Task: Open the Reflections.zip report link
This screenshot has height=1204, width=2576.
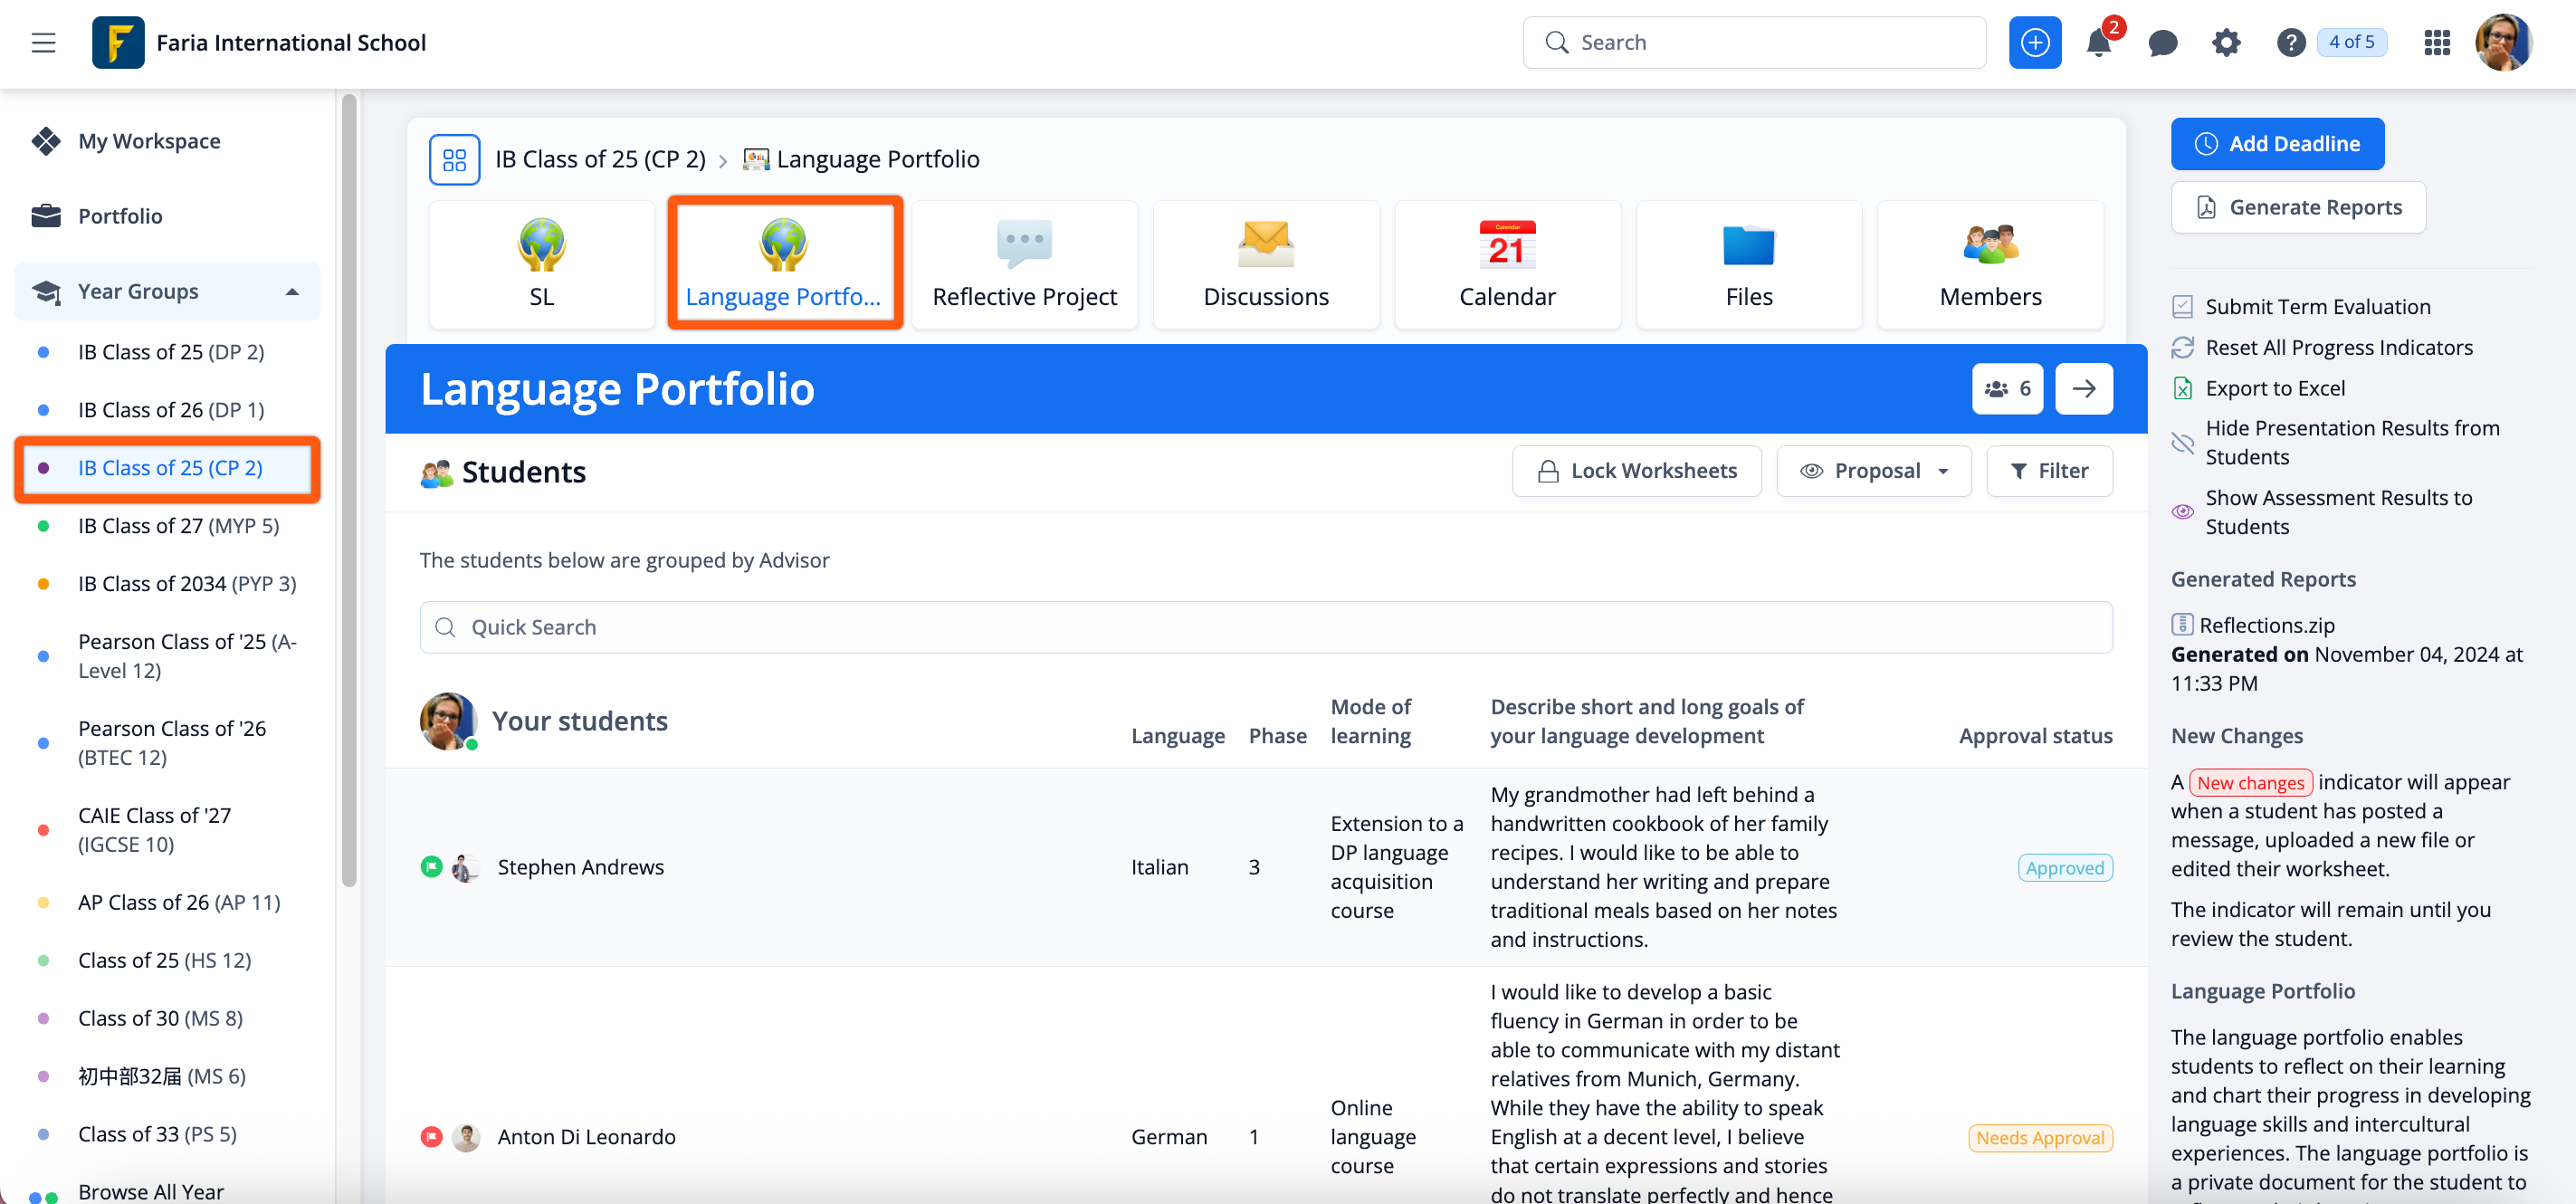Action: click(x=2266, y=625)
